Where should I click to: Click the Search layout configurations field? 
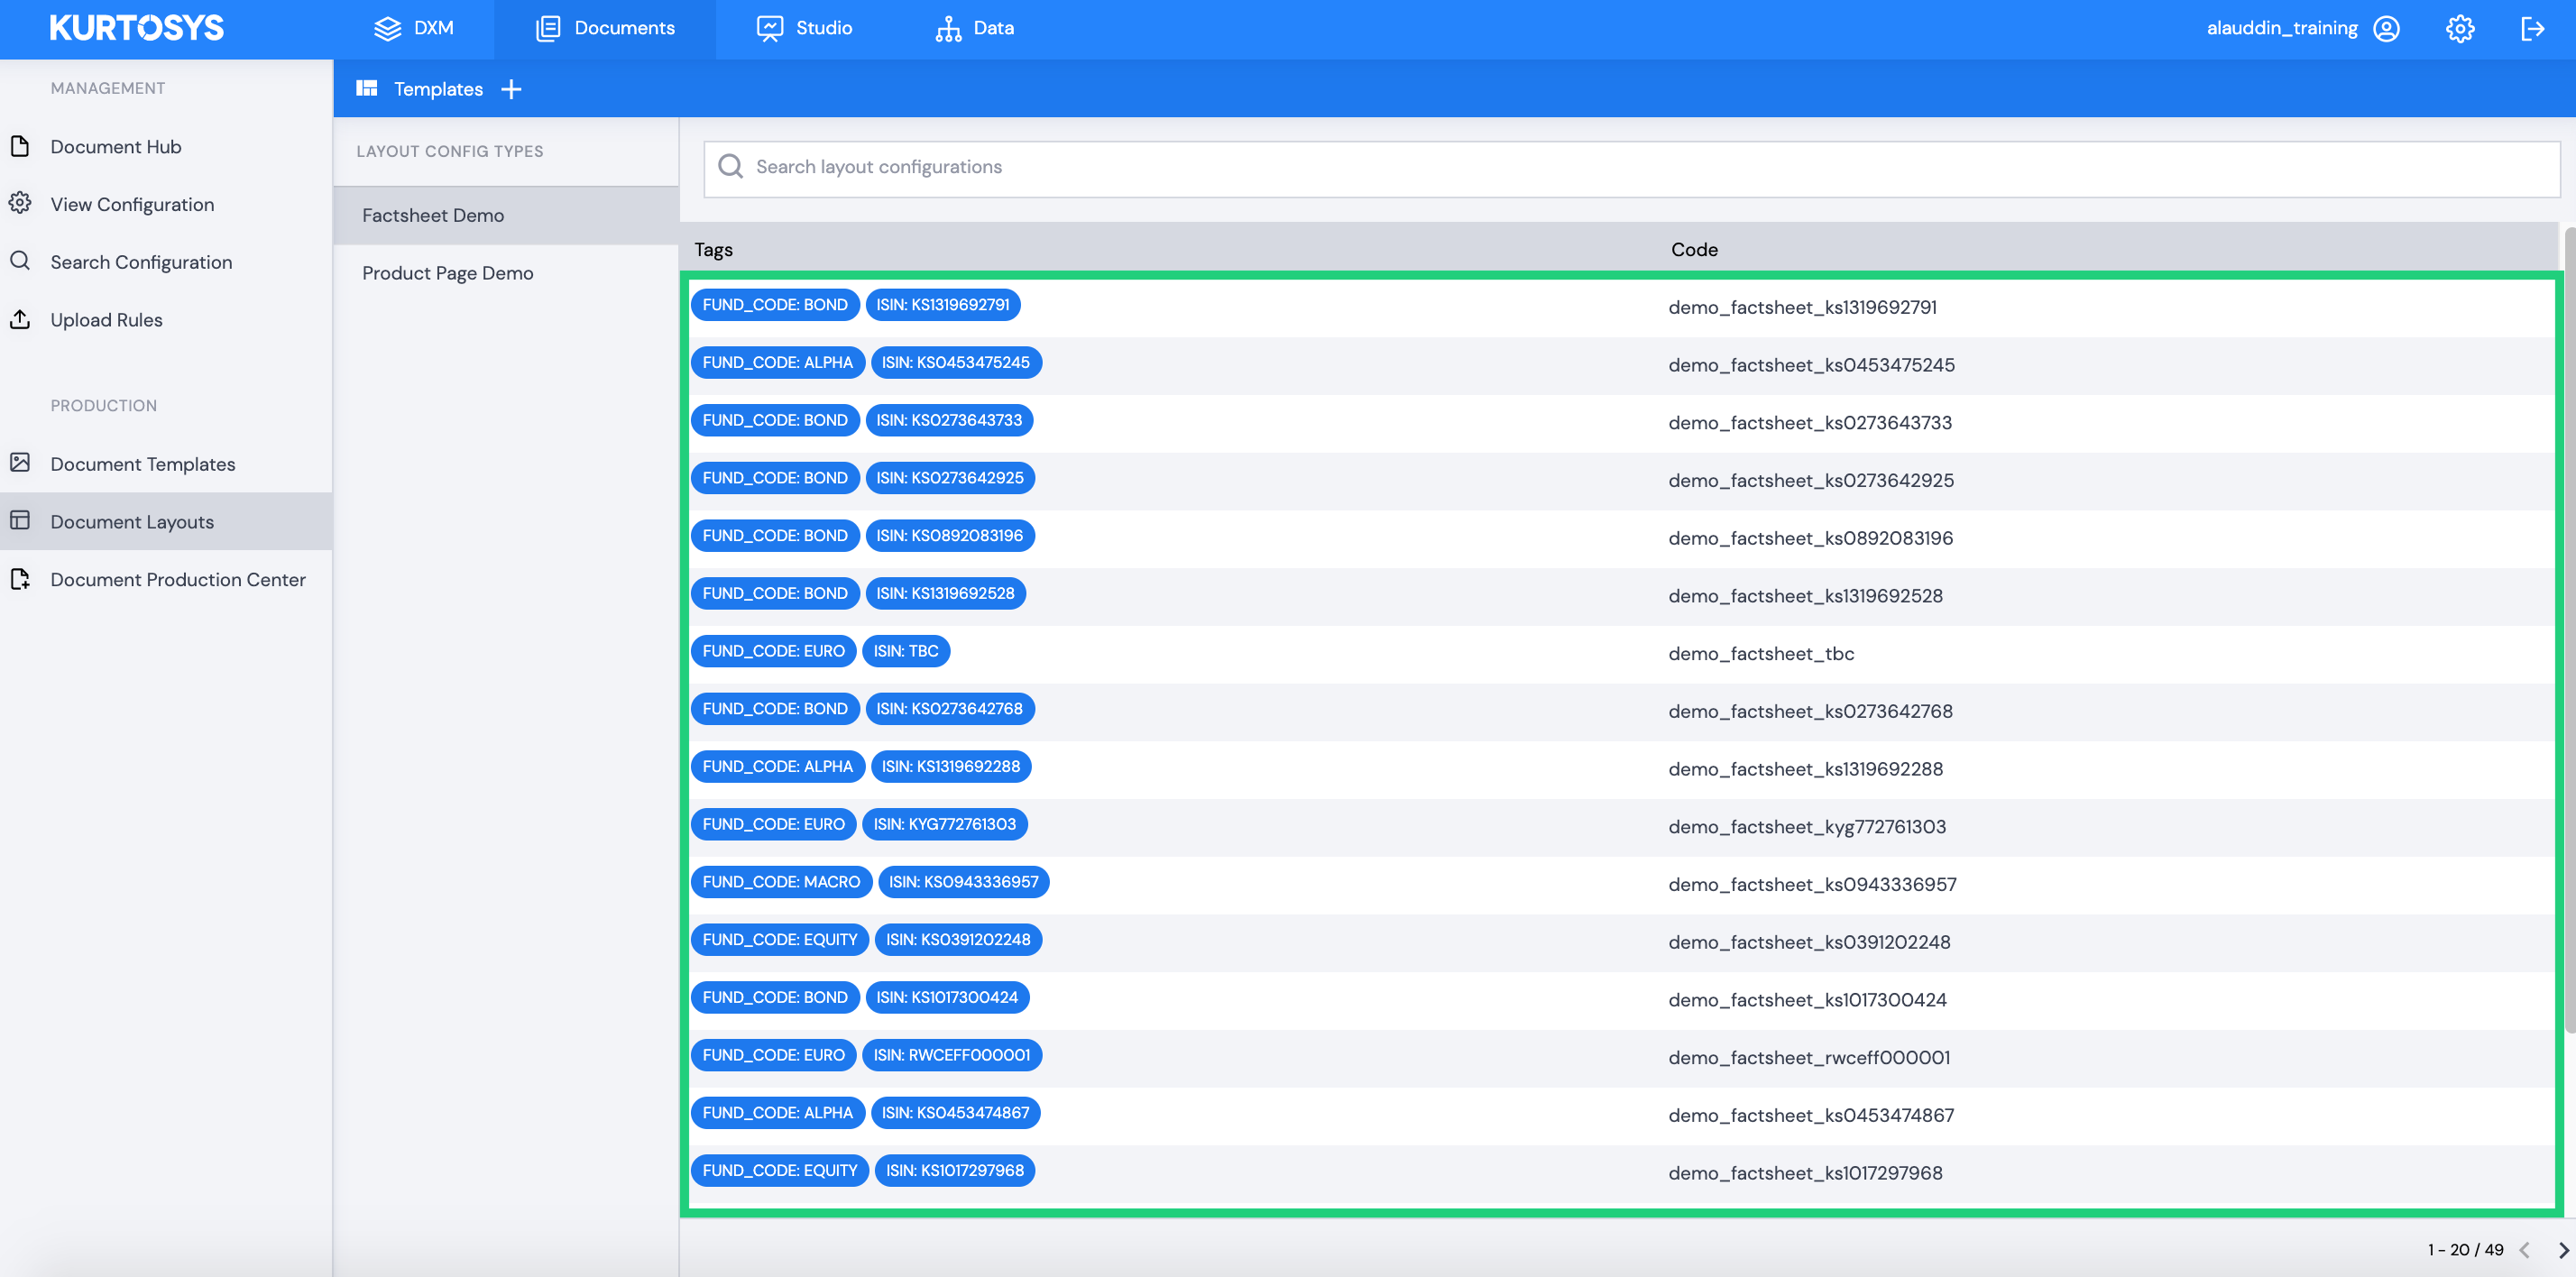(x=1631, y=167)
